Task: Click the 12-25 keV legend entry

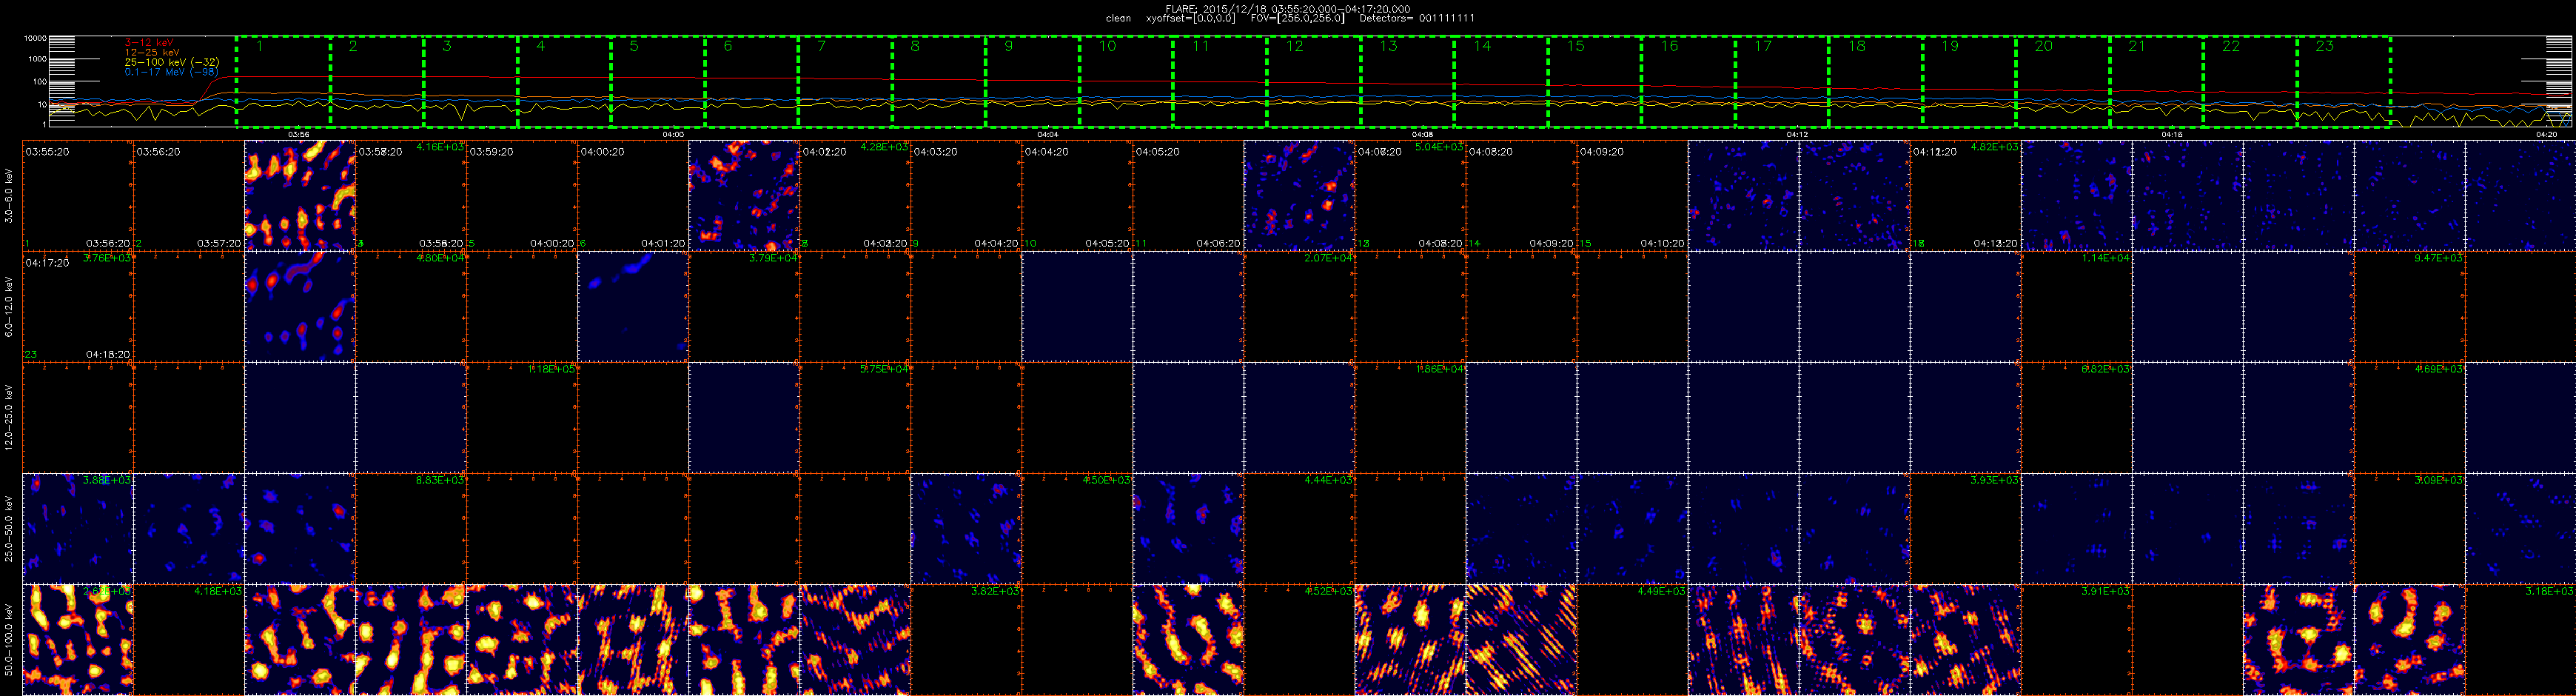Action: pos(152,52)
